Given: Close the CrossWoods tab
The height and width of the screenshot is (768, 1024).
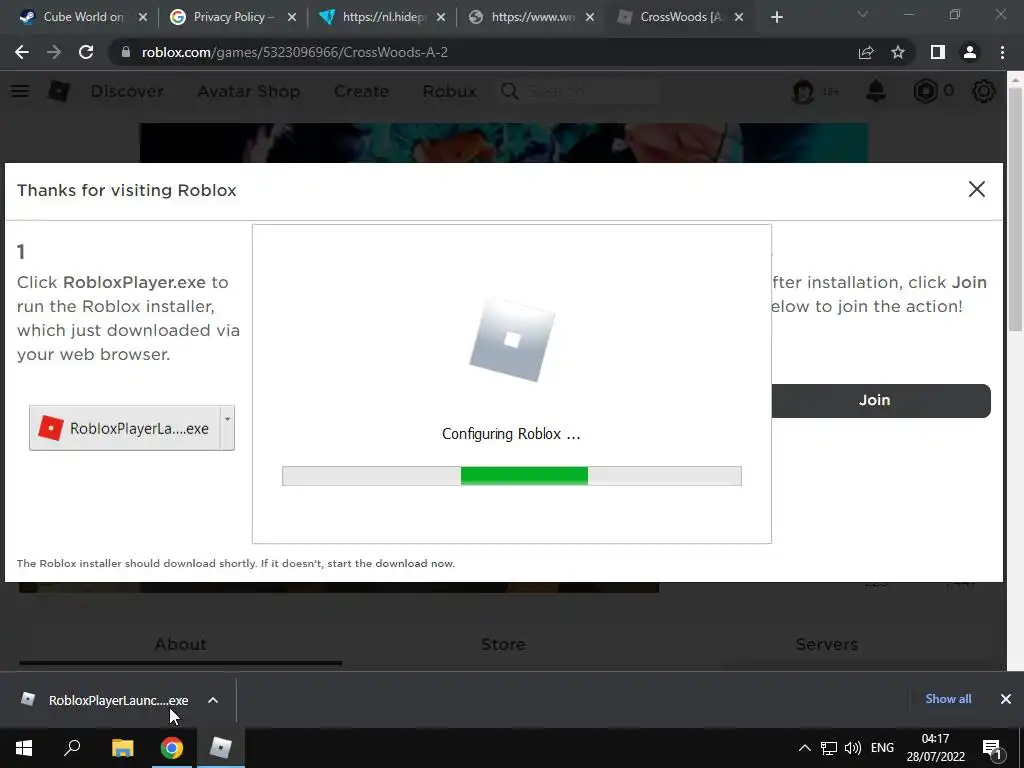Looking at the screenshot, I should click(x=739, y=17).
